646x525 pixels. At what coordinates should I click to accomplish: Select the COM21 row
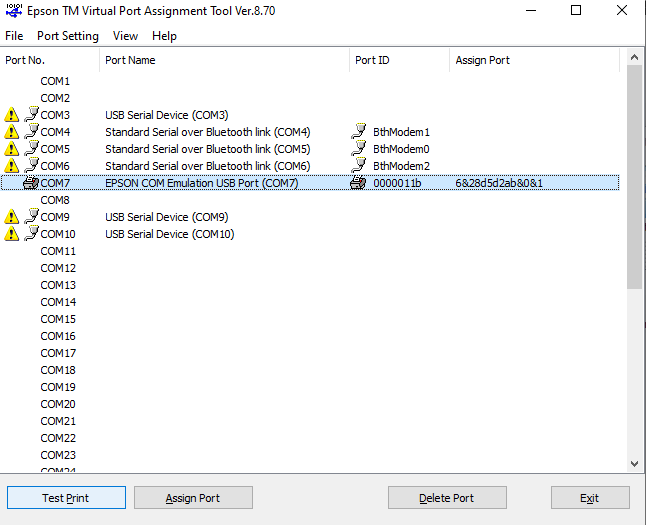(x=310, y=421)
